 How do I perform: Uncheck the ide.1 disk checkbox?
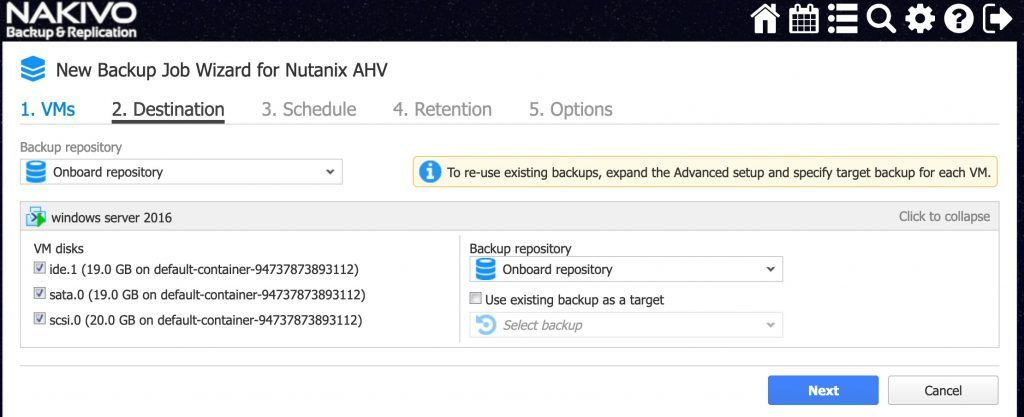[x=39, y=268]
